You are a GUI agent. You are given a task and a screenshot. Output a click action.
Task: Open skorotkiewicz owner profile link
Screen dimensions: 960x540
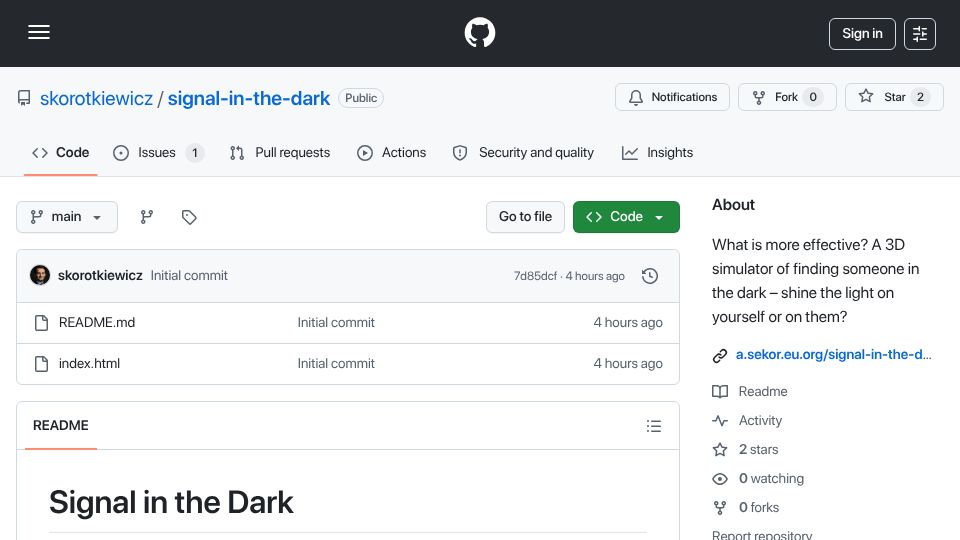[x=96, y=99]
